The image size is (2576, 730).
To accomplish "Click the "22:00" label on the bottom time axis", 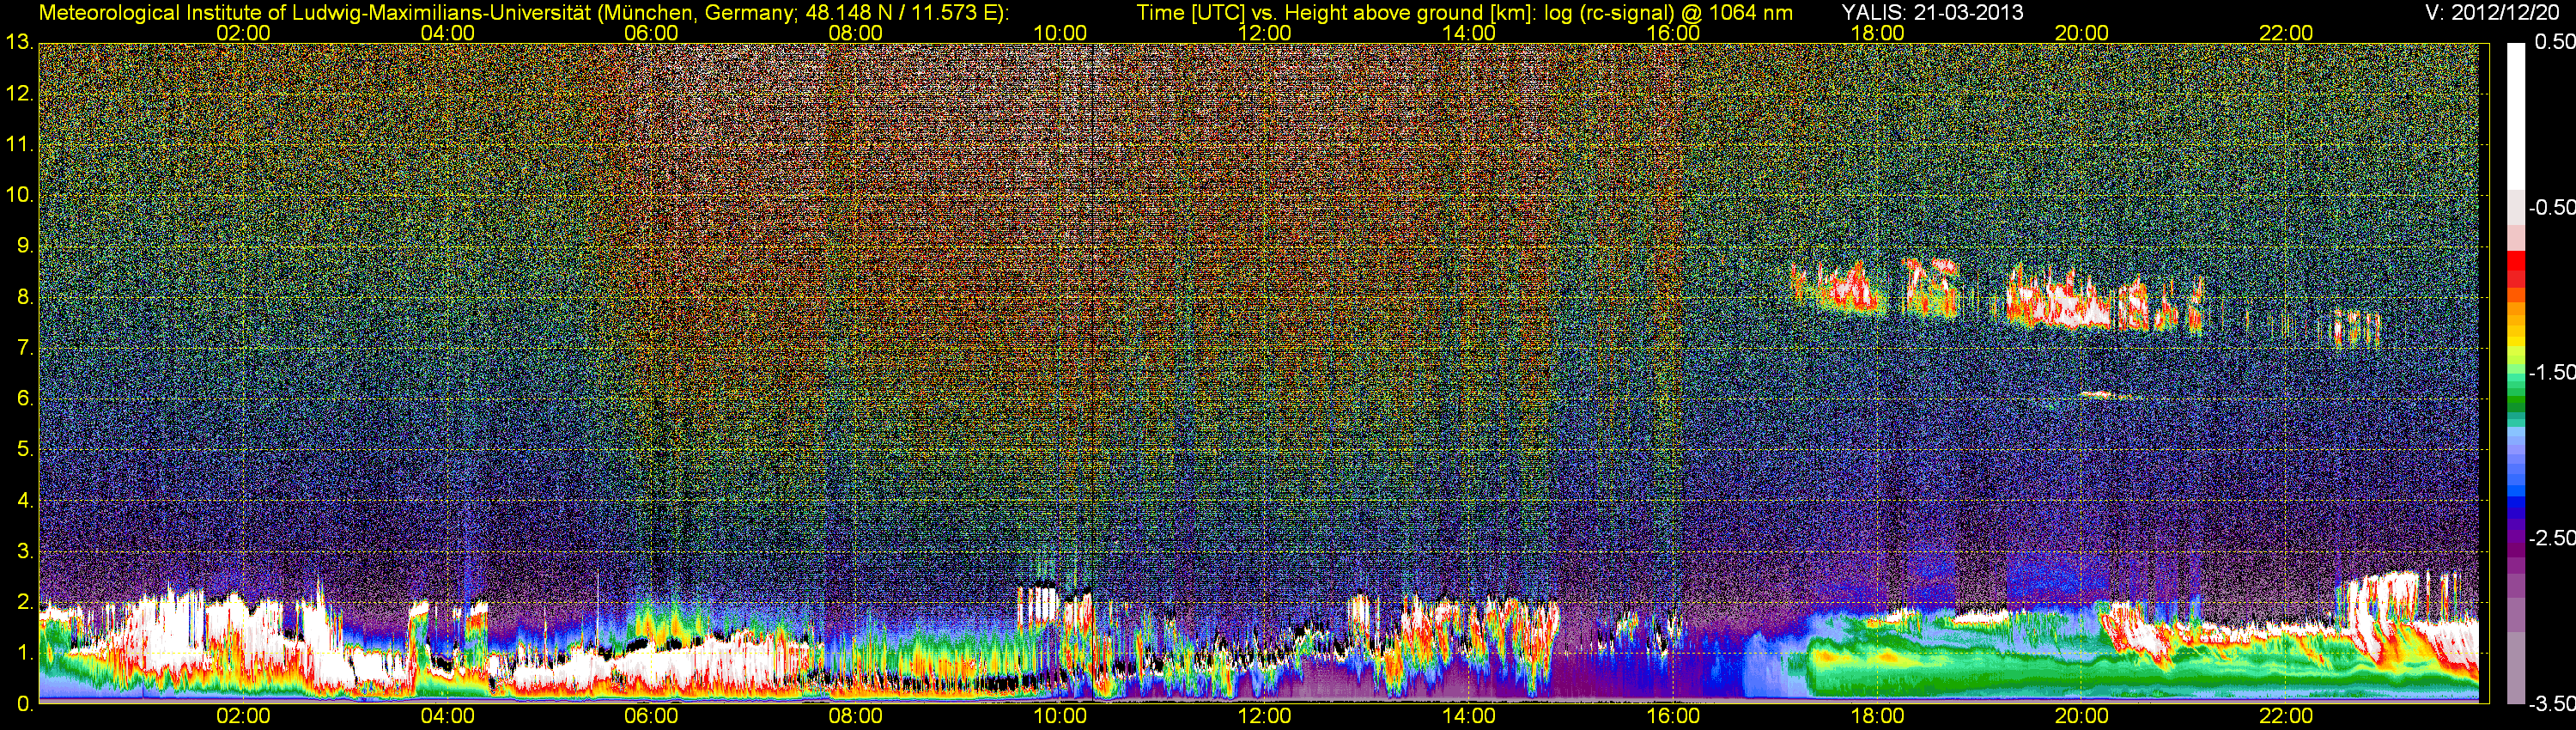I will click(x=2286, y=716).
